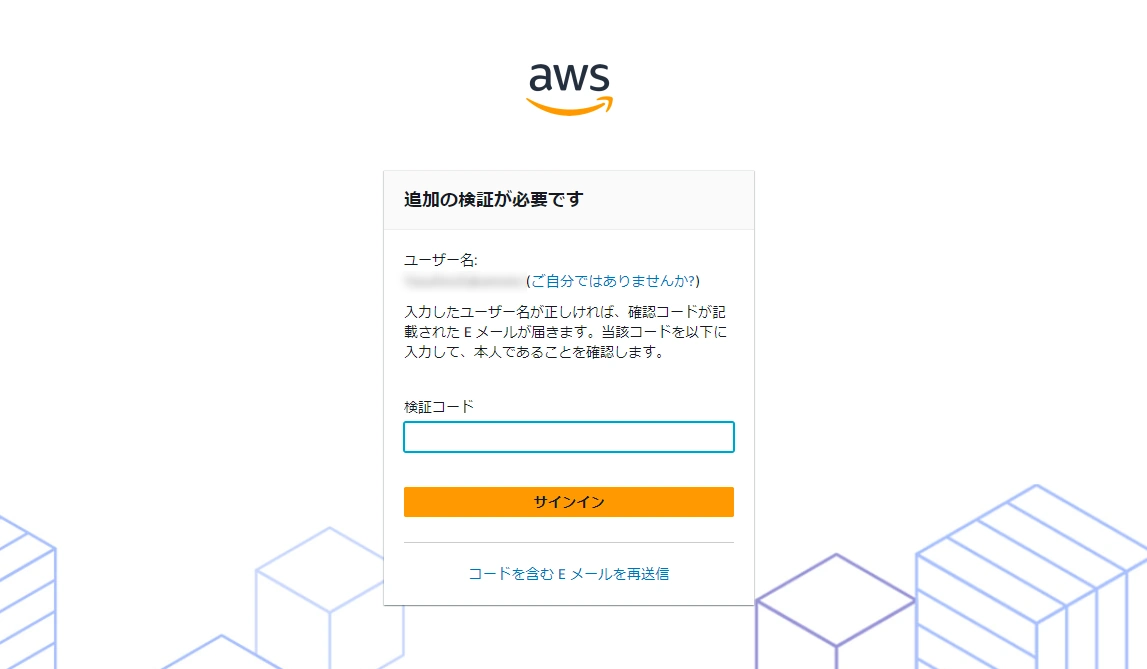
Task: Click the AWS logo lettering
Action: [x=569, y=76]
